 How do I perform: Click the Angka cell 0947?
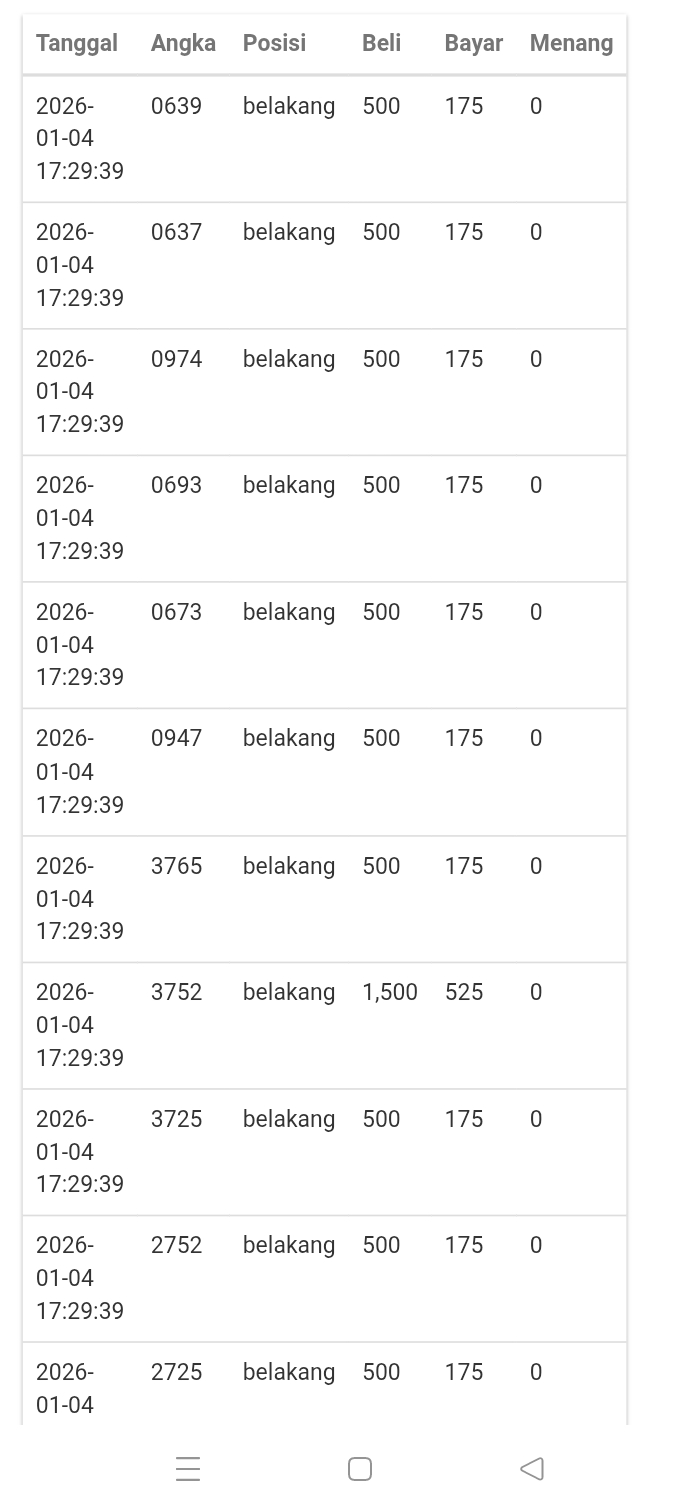click(176, 738)
